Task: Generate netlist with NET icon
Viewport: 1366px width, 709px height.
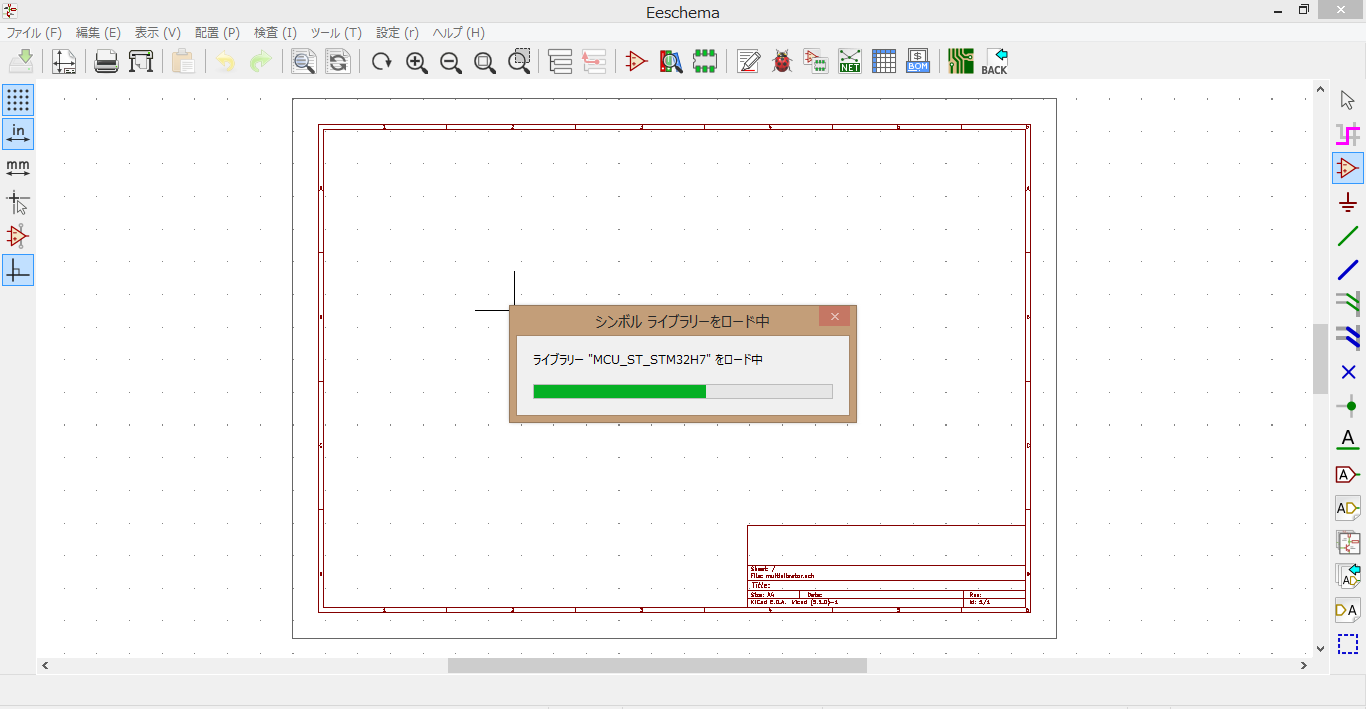Action: click(850, 61)
